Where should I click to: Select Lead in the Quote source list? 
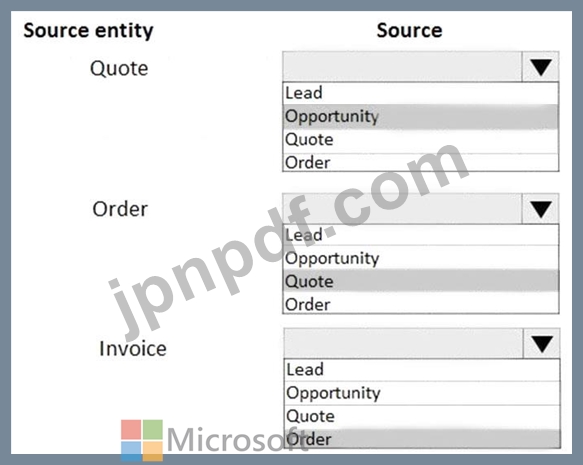click(x=421, y=93)
